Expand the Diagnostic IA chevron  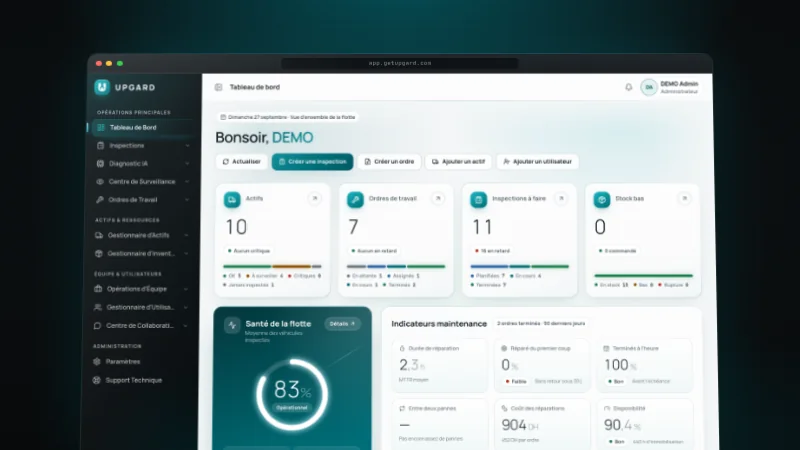(x=187, y=164)
